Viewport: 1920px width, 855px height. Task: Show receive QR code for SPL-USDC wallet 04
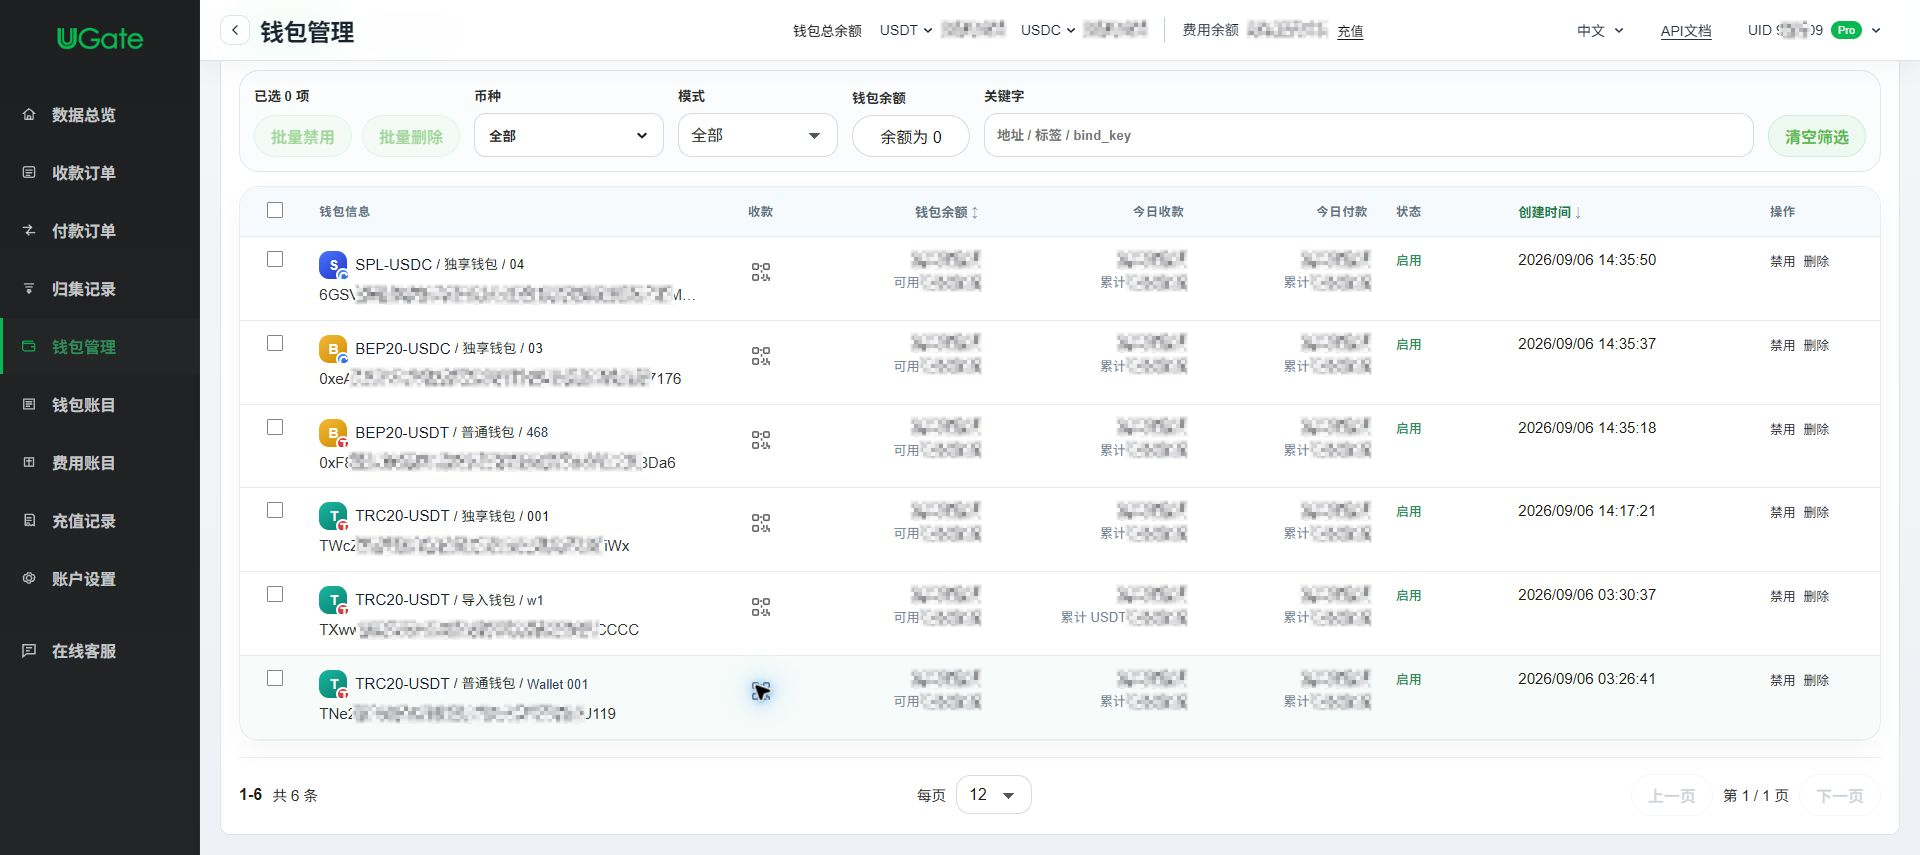pyautogui.click(x=761, y=272)
